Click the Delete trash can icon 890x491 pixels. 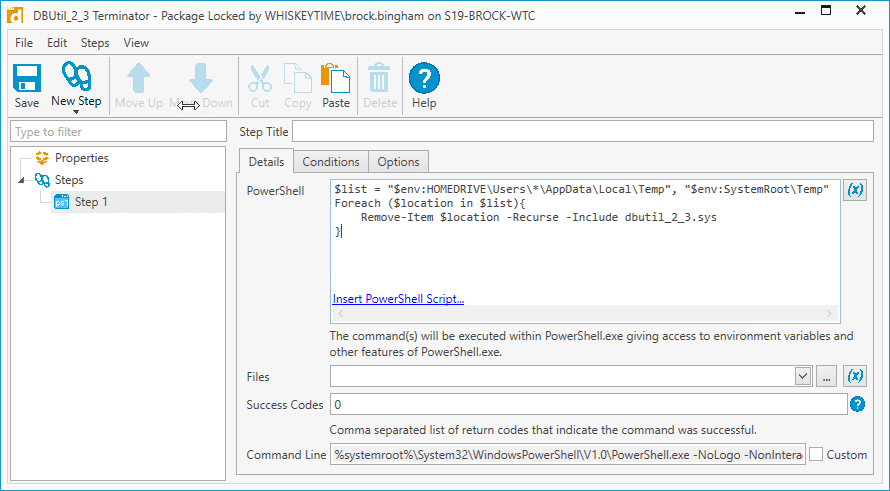click(380, 78)
